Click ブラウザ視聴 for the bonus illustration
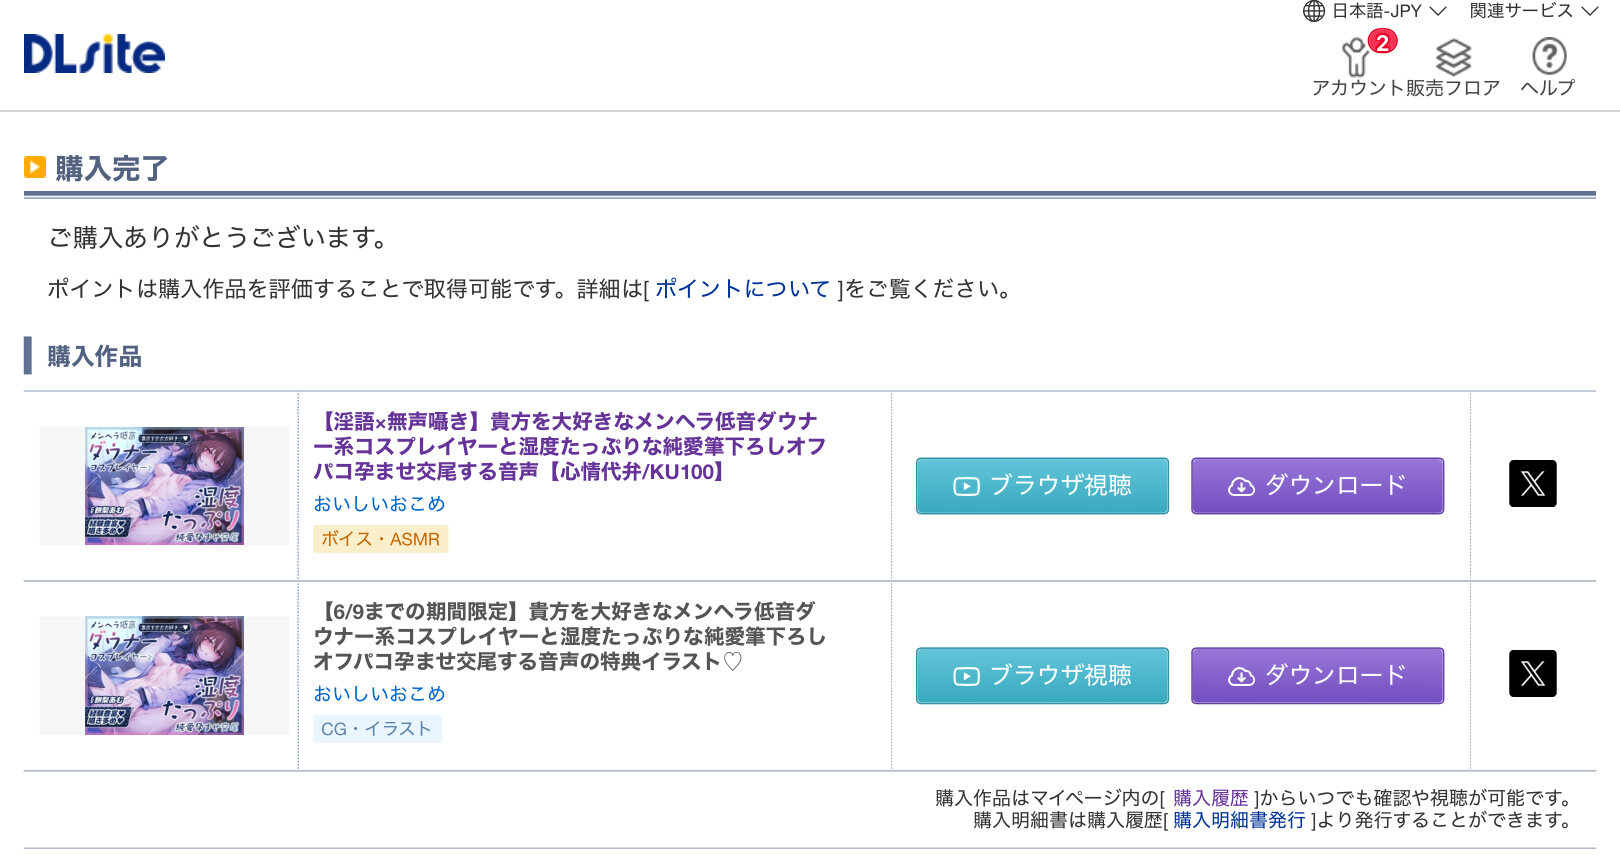 coord(1042,676)
